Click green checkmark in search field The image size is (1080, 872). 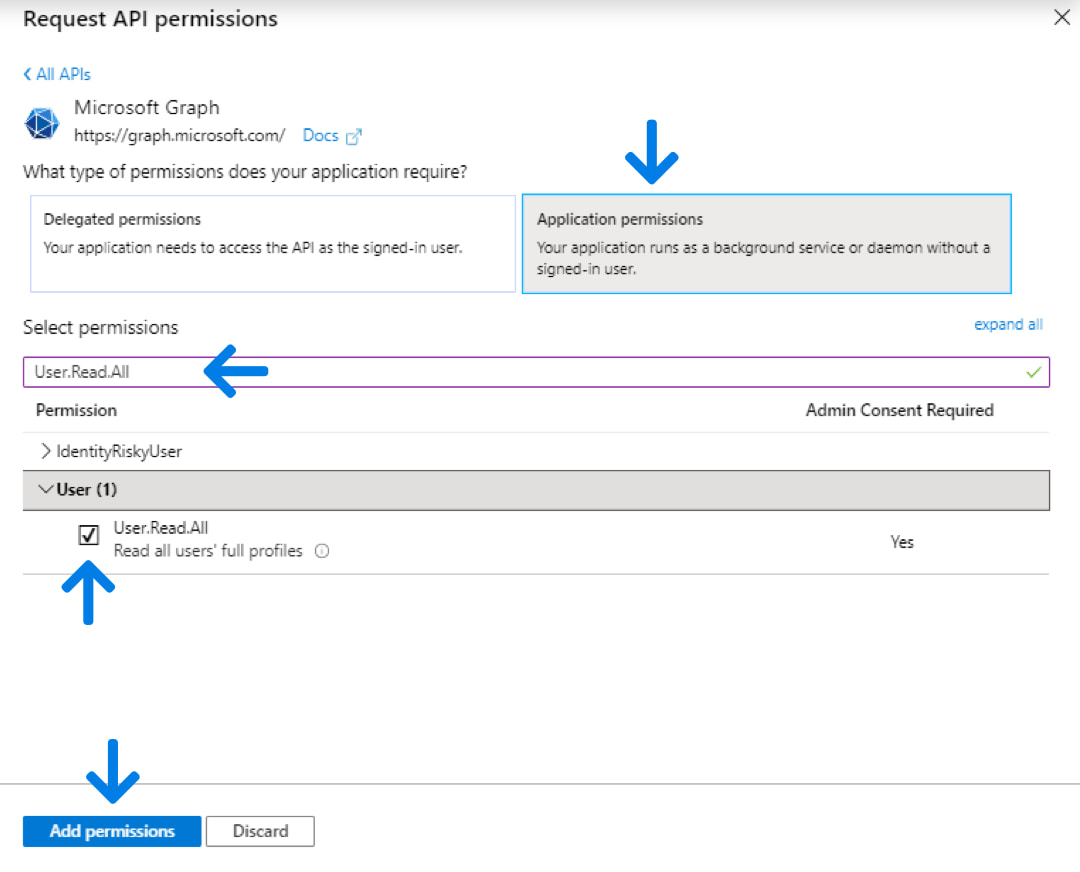[1033, 372]
